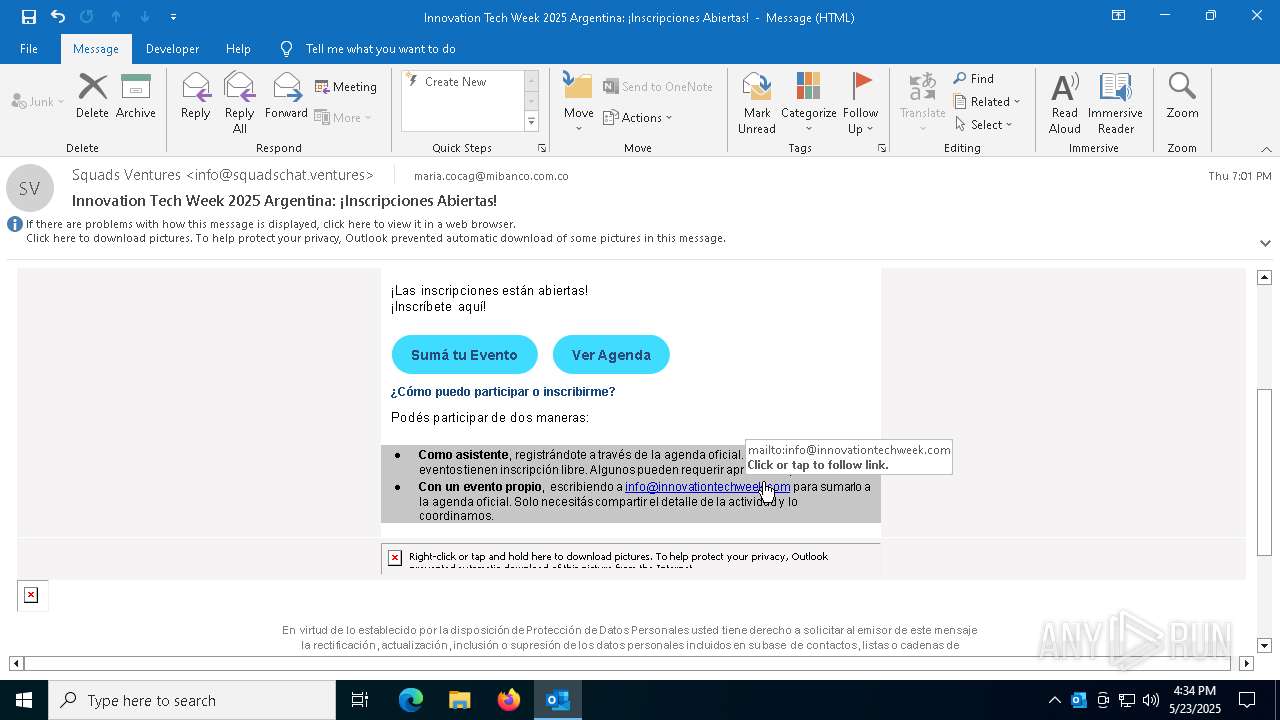Click the Save icon in the title bar

click(x=28, y=17)
